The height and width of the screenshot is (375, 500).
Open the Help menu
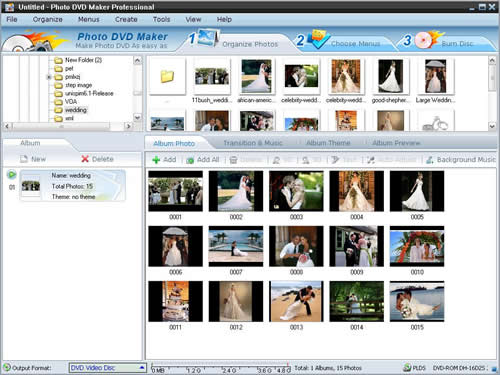(x=224, y=19)
